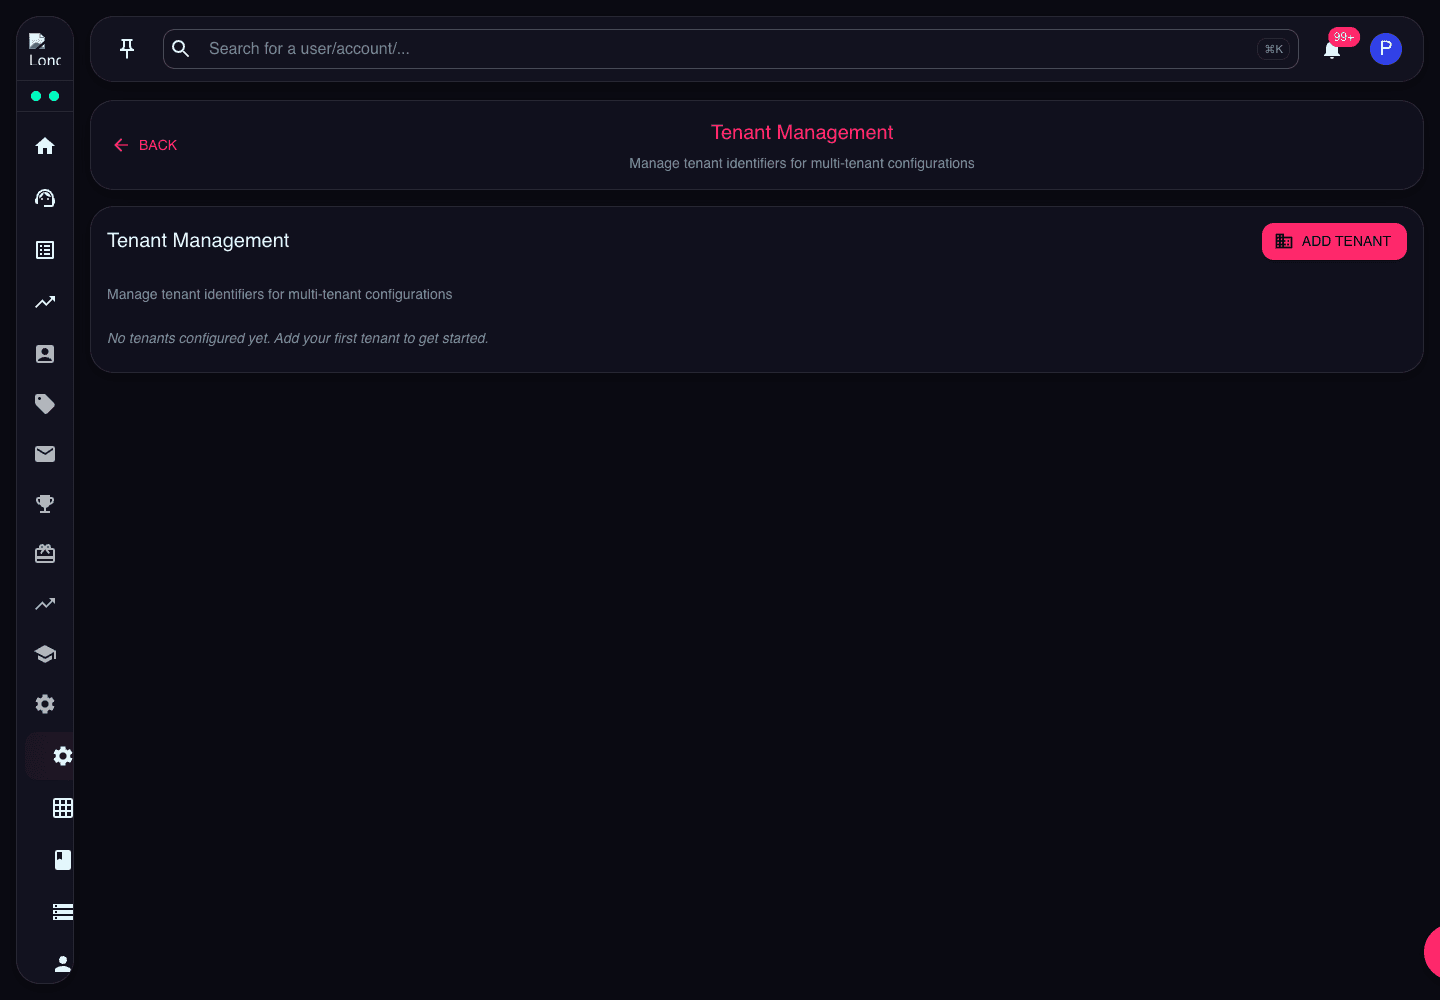
Task: Click the white Tenant Management card heading
Action: 198,240
